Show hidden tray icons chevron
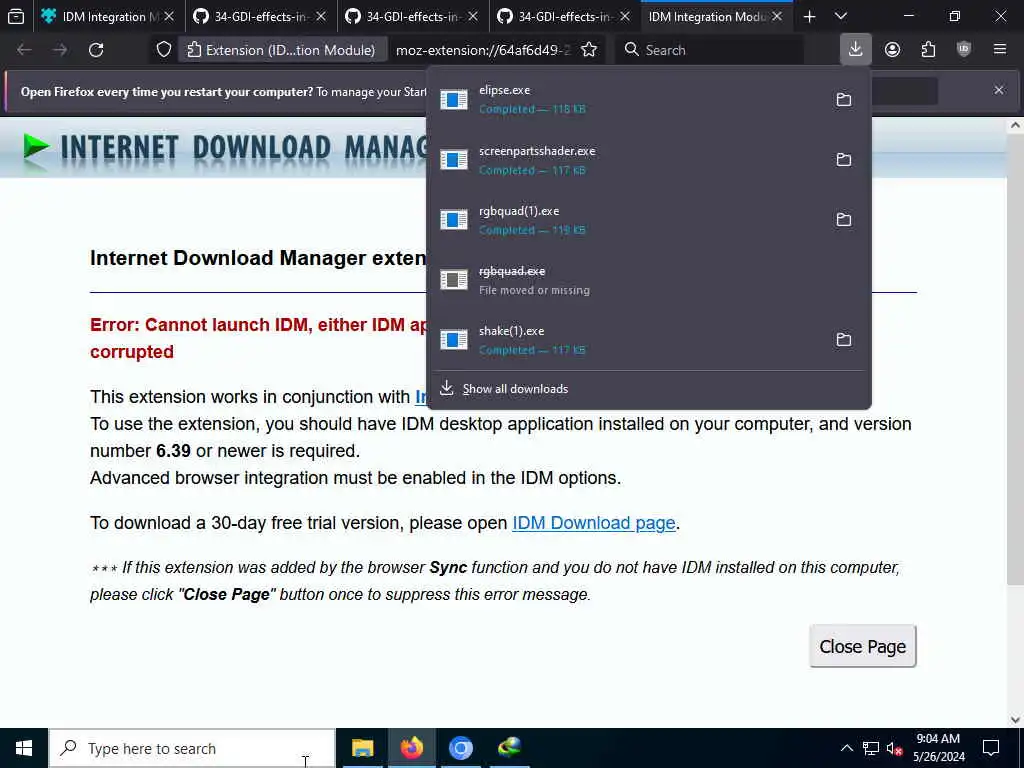 click(x=846, y=748)
